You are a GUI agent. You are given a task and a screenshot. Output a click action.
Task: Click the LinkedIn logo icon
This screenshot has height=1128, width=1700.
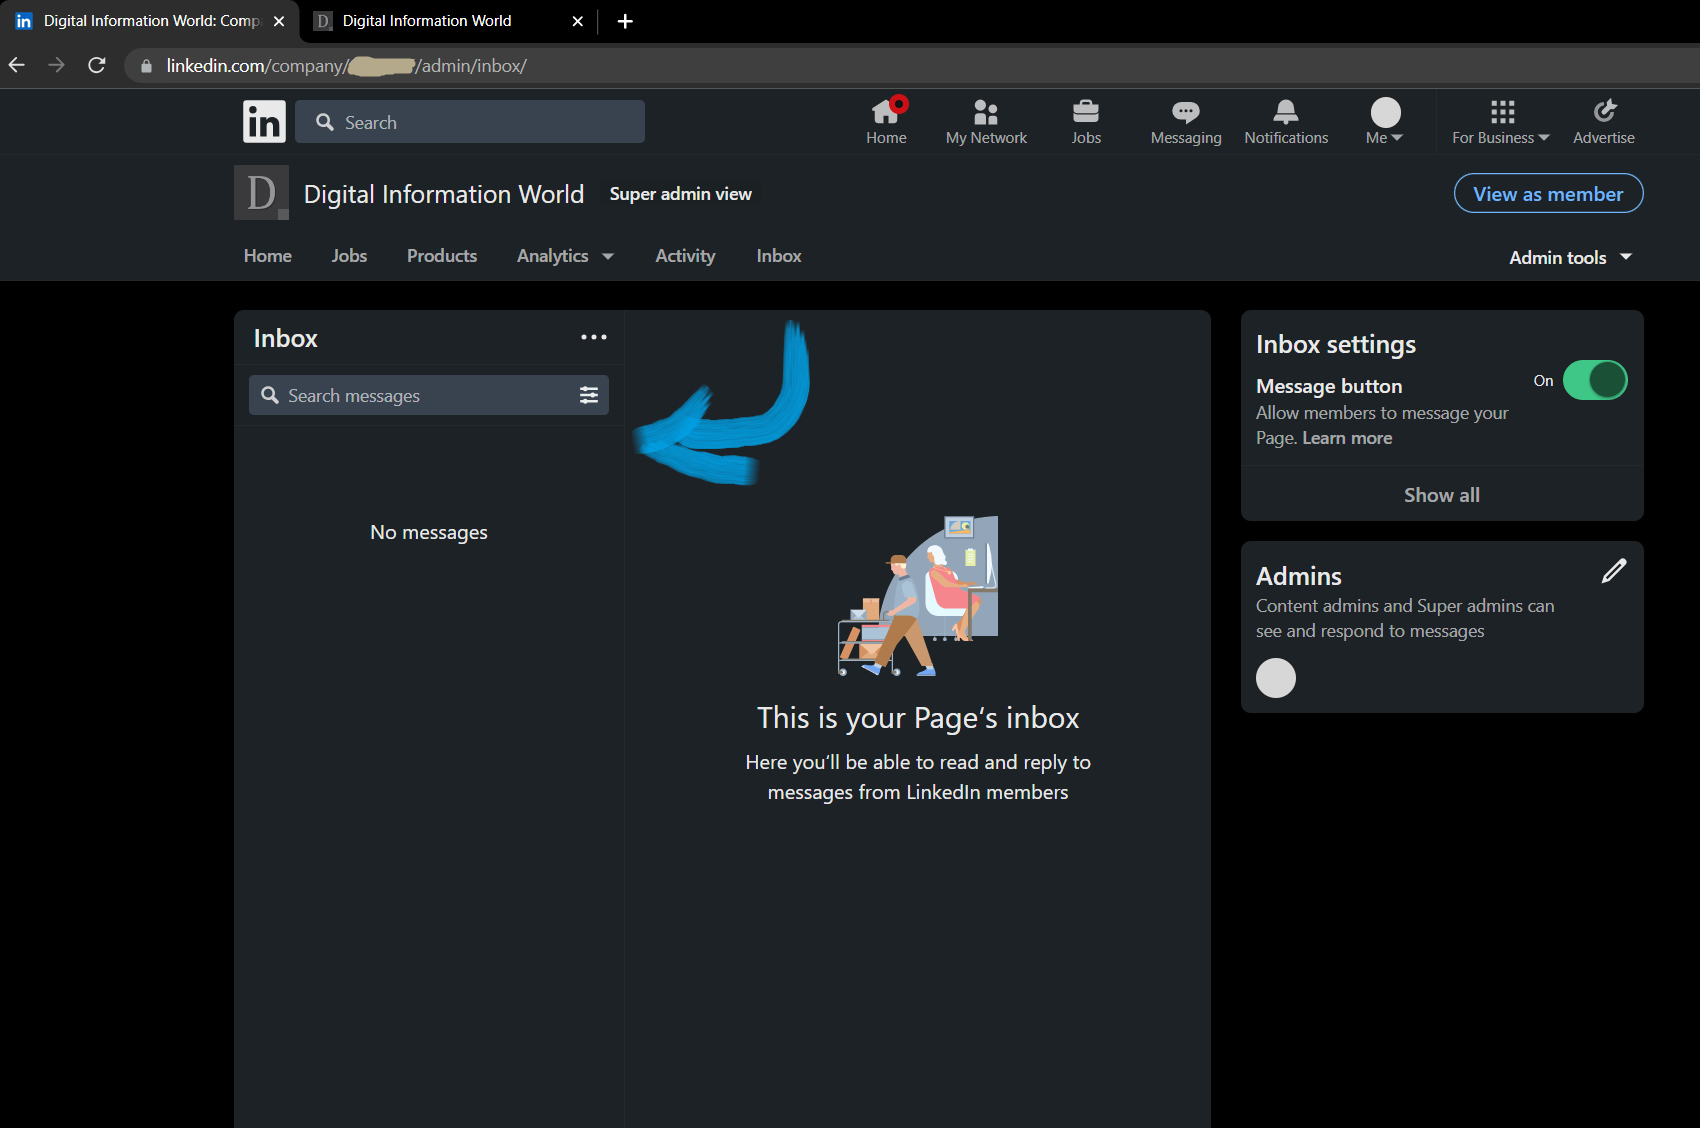coord(264,122)
